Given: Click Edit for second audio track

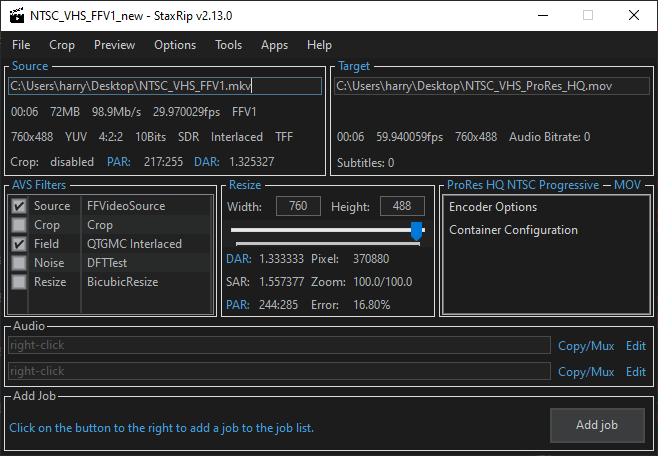Looking at the screenshot, I should point(636,372).
